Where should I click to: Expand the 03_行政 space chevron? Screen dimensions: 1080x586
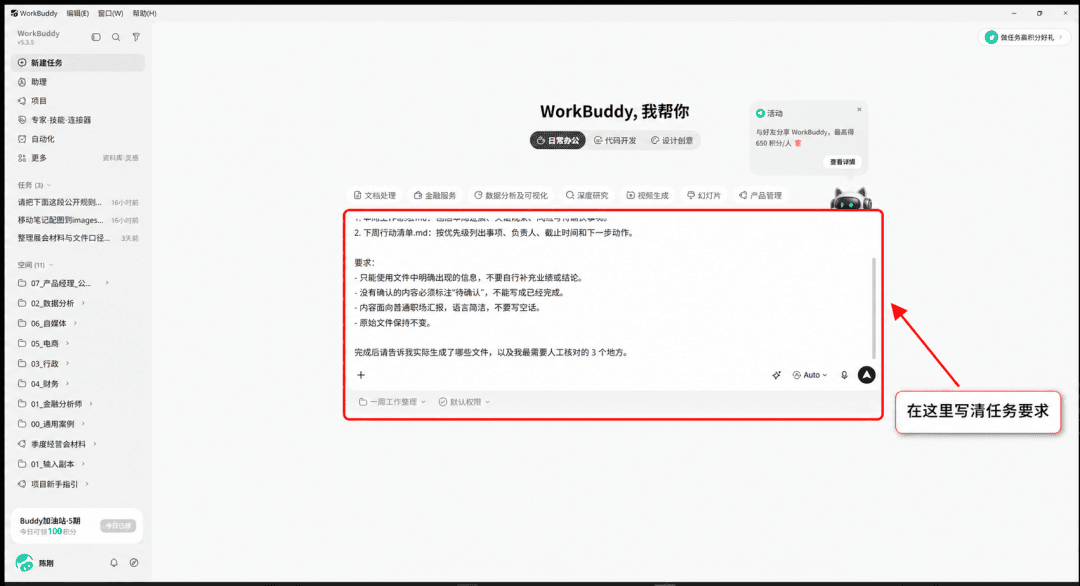(68, 364)
